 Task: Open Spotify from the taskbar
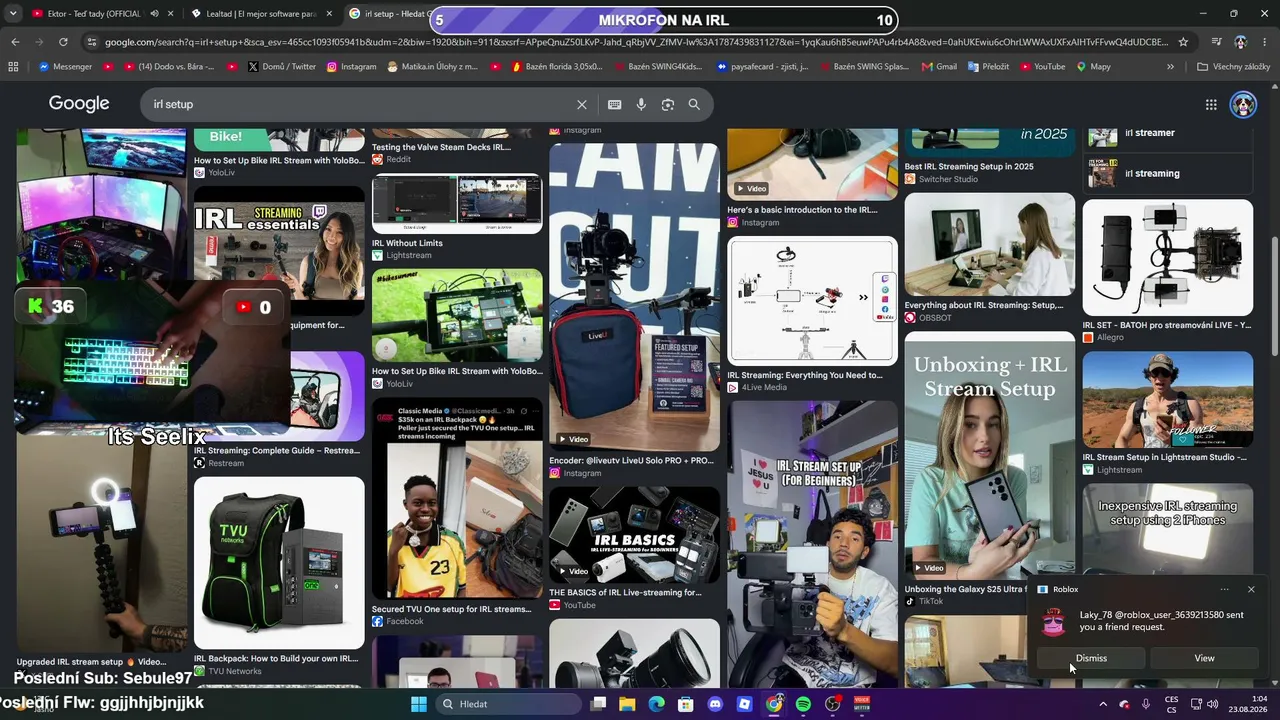click(803, 704)
